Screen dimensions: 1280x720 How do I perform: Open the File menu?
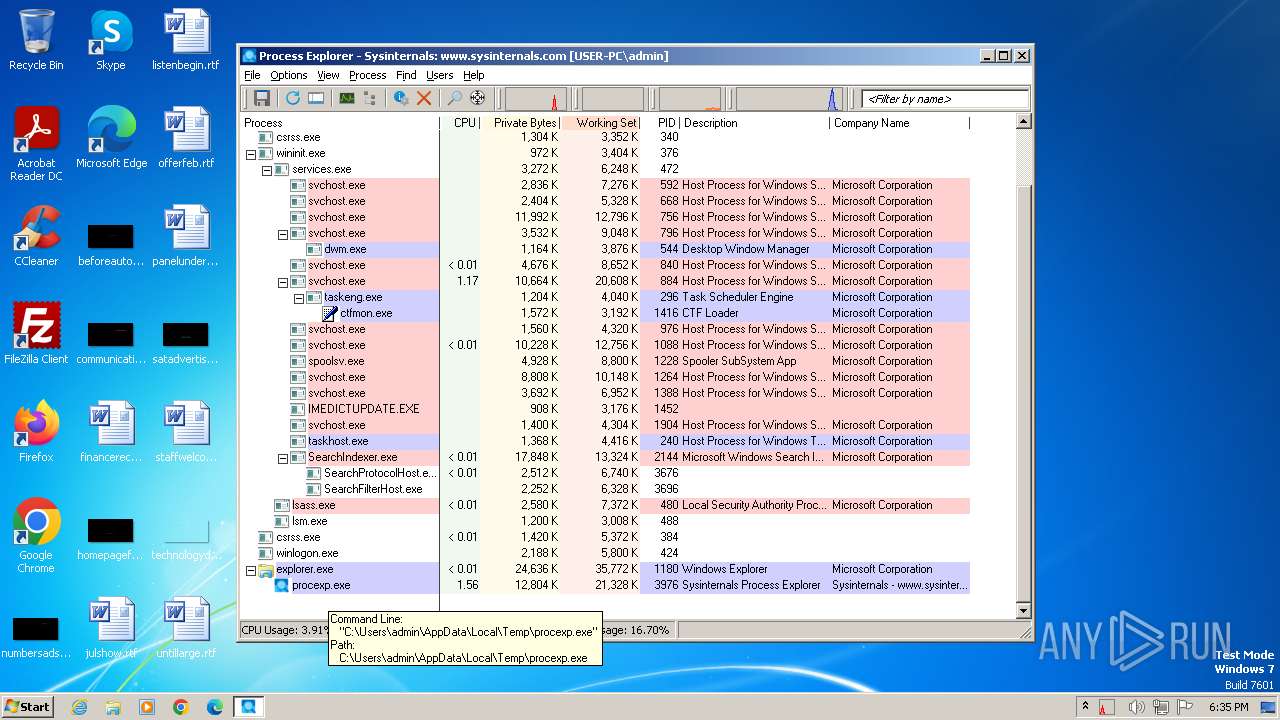click(252, 75)
